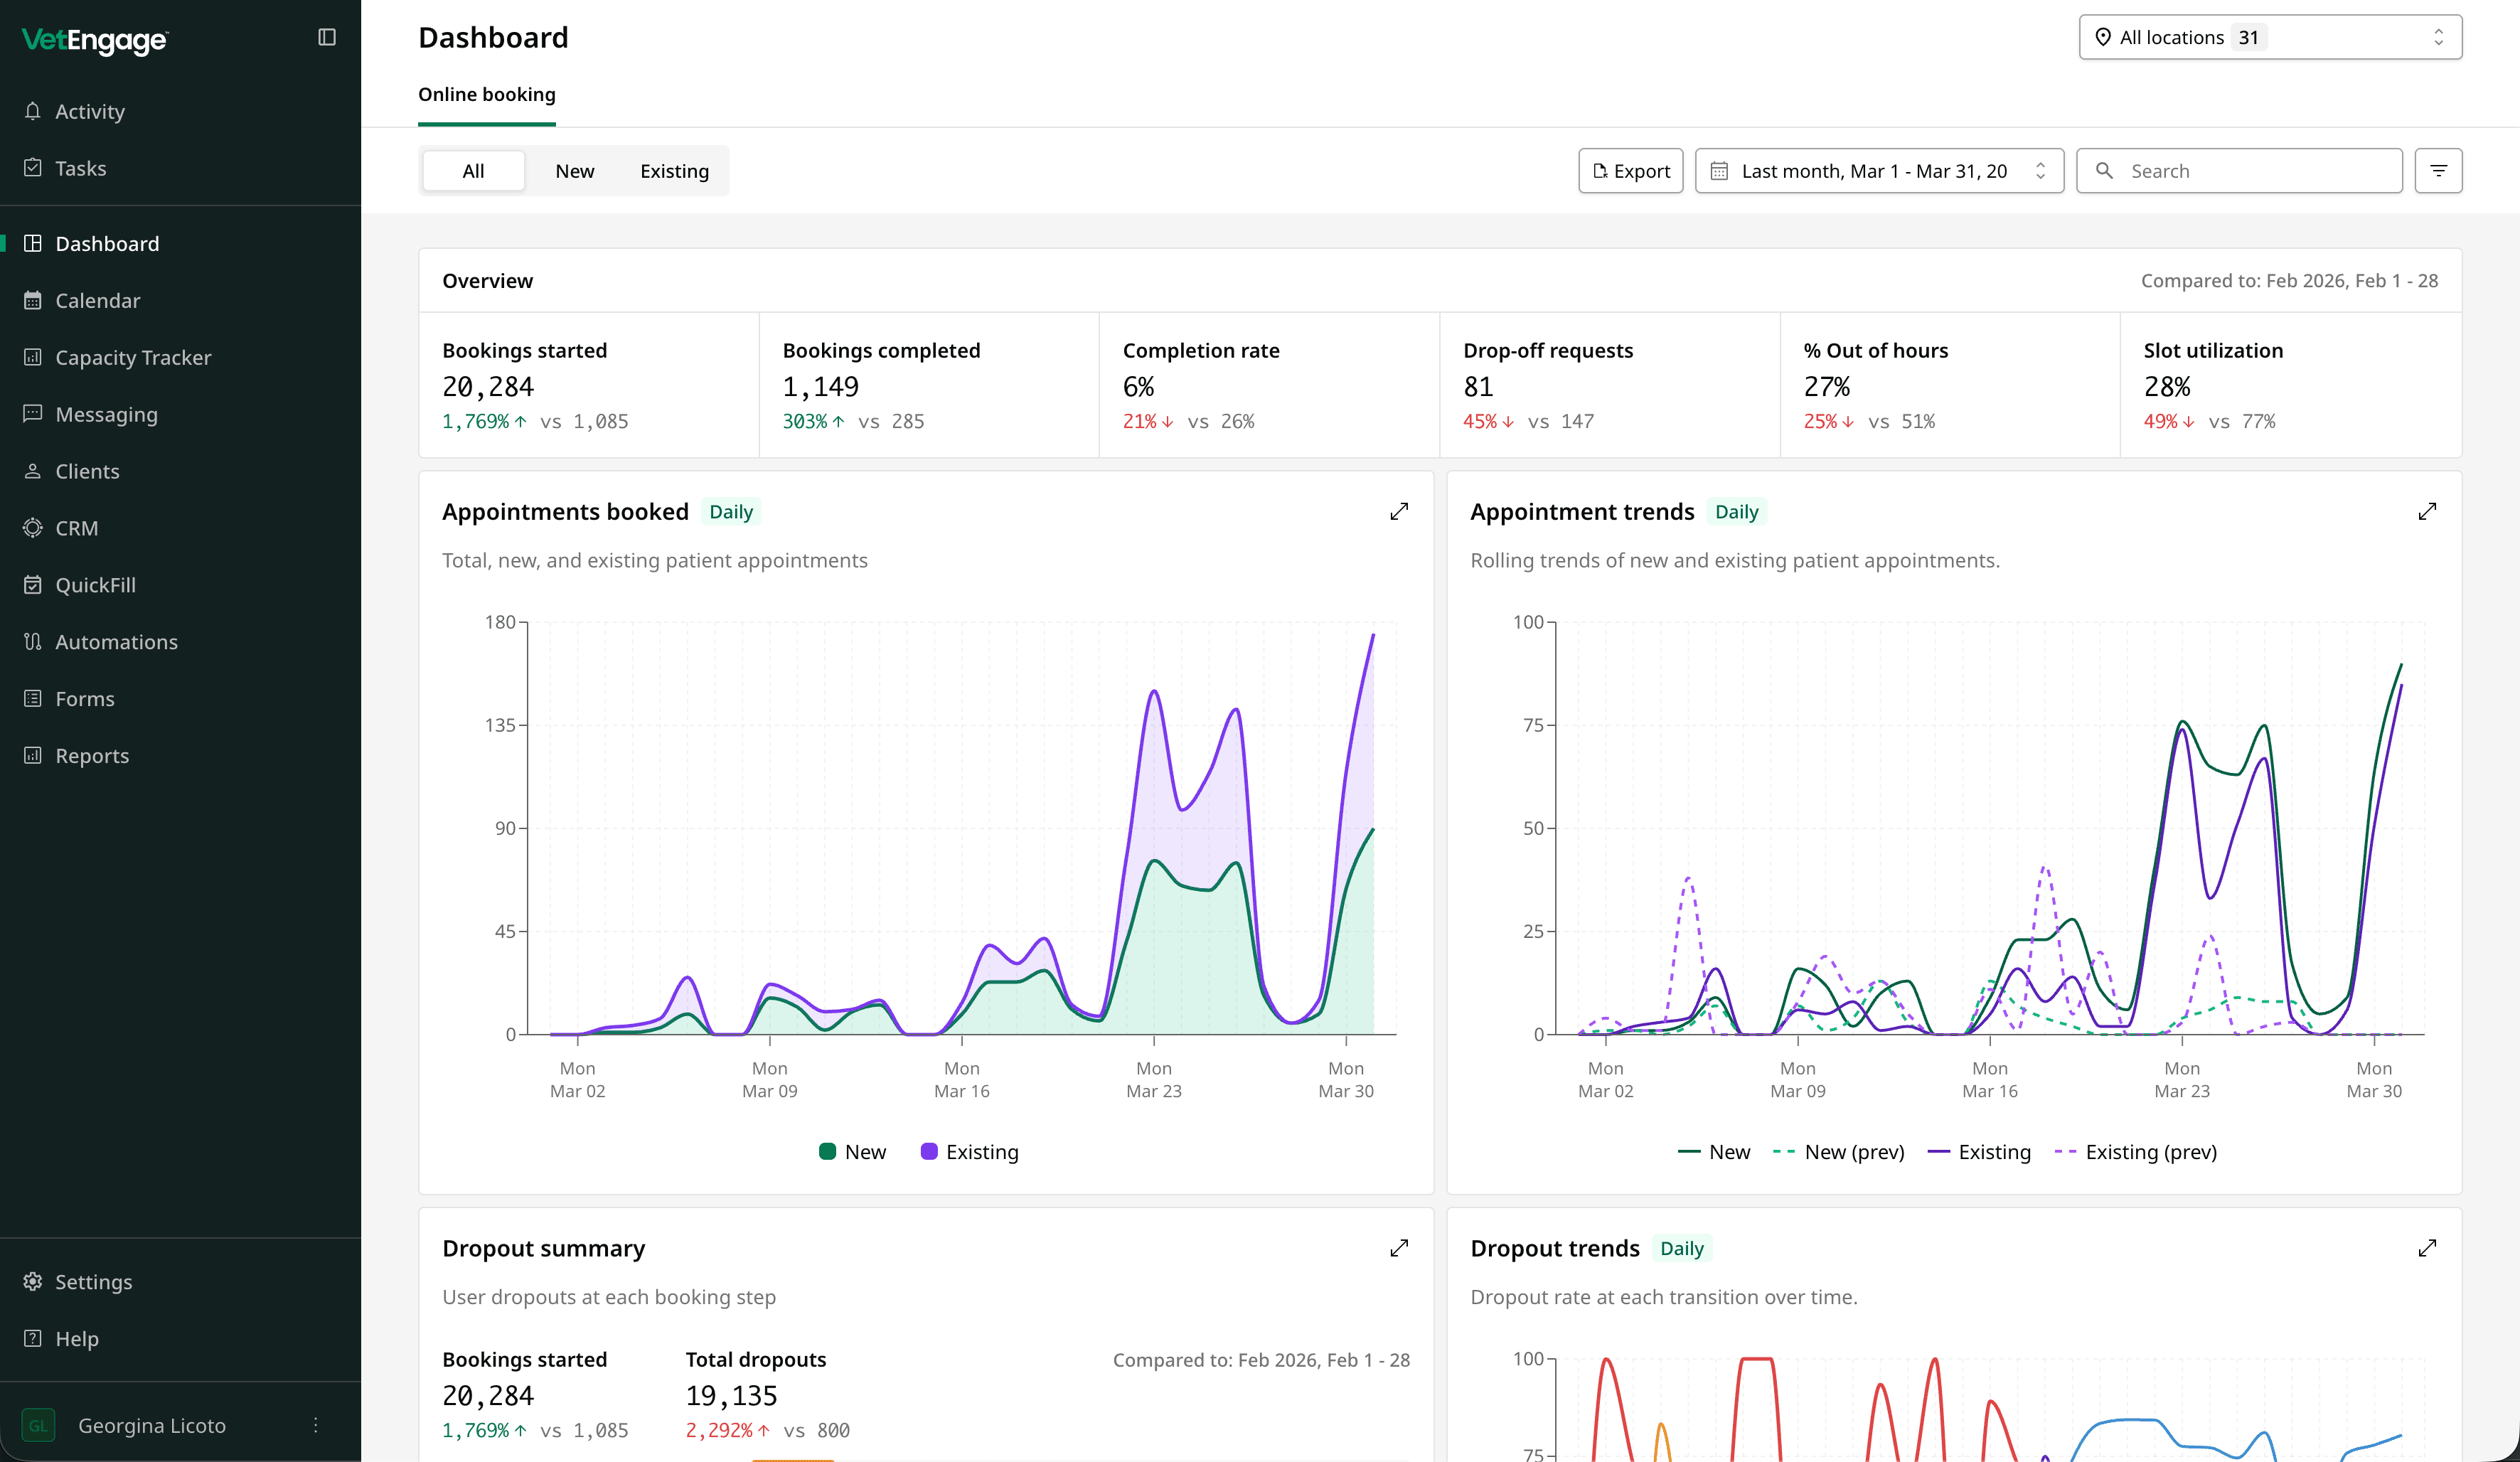
Task: Click the Automations flow icon
Action: tap(33, 642)
